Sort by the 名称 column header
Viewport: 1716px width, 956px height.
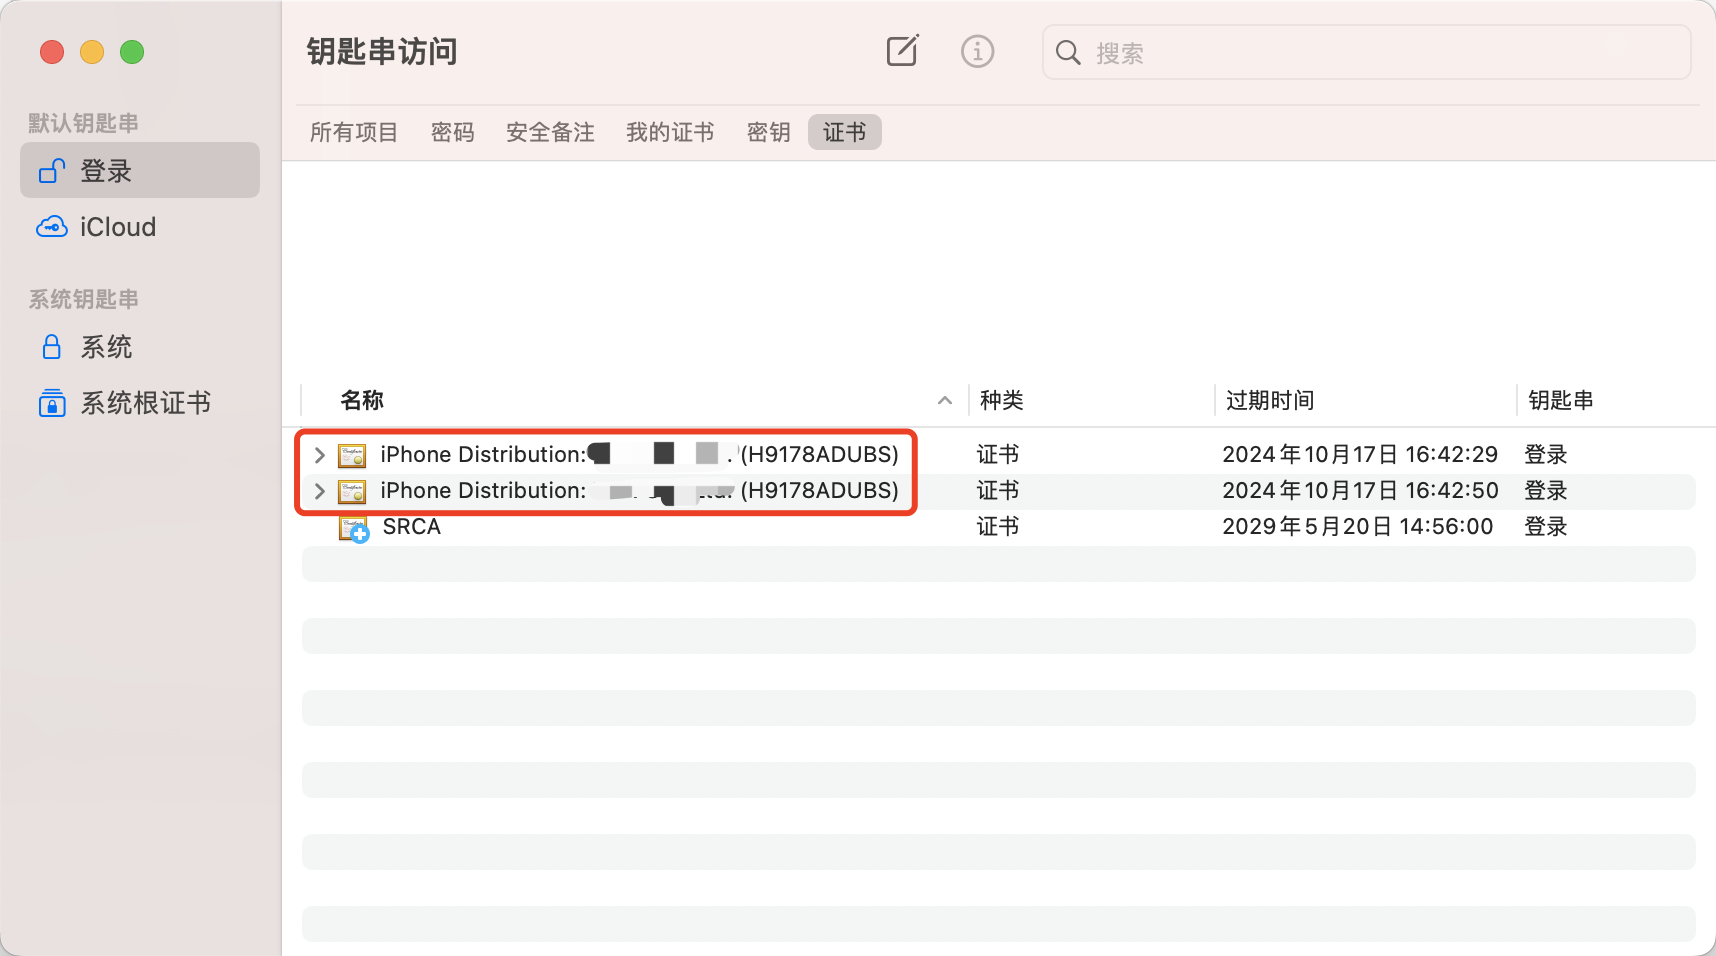point(362,400)
